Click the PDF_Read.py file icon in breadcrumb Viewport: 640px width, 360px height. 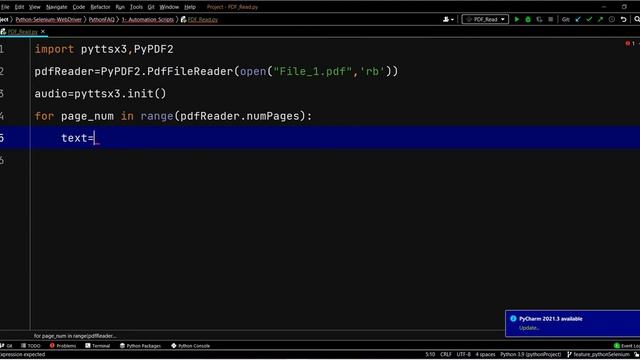click(x=184, y=19)
